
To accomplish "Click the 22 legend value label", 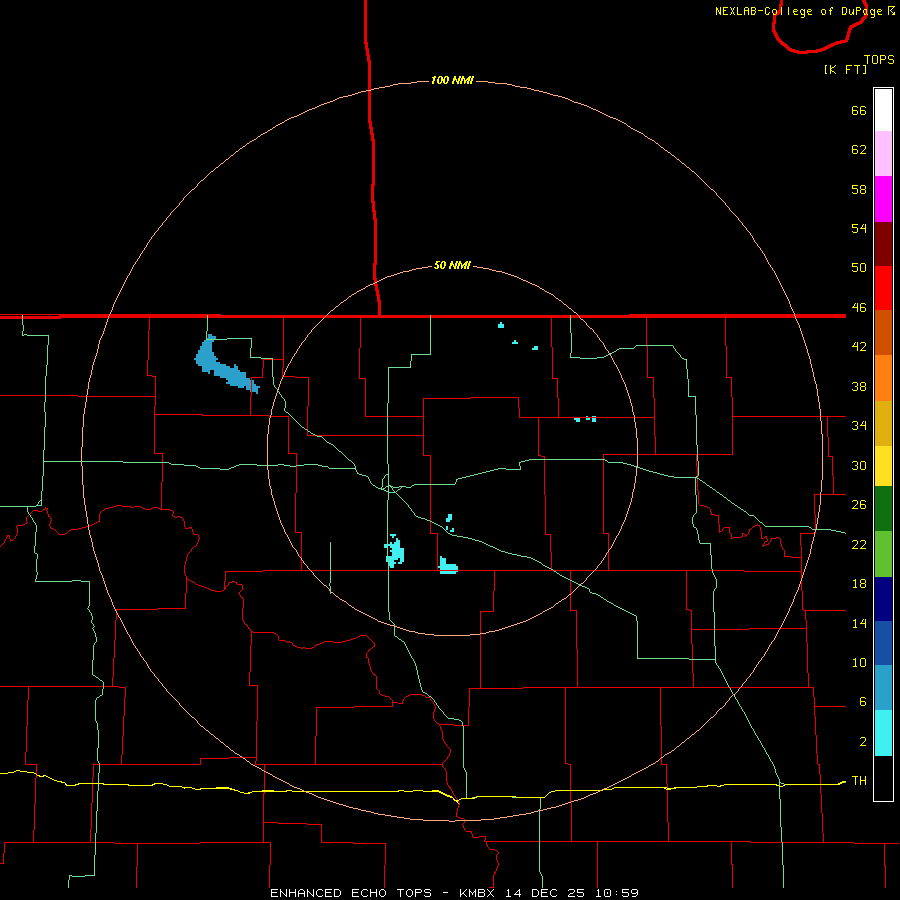I will (x=859, y=544).
